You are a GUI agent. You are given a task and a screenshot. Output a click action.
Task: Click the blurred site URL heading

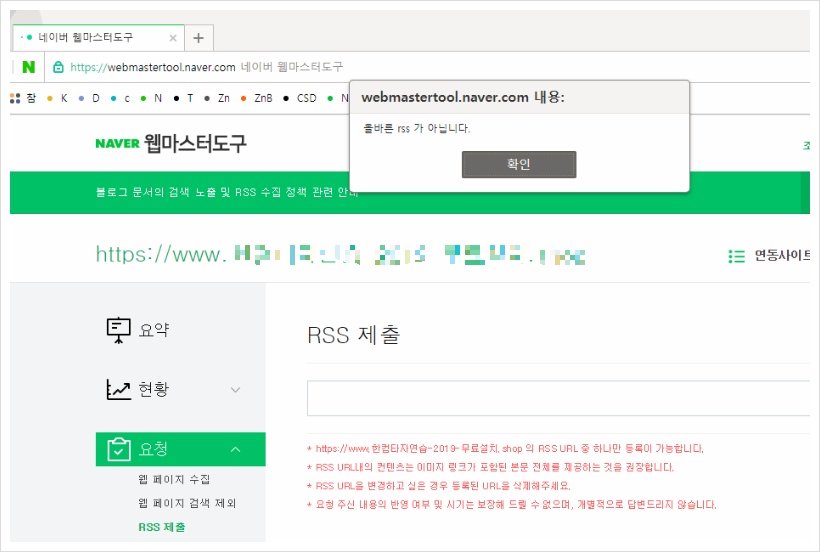[x=340, y=255]
